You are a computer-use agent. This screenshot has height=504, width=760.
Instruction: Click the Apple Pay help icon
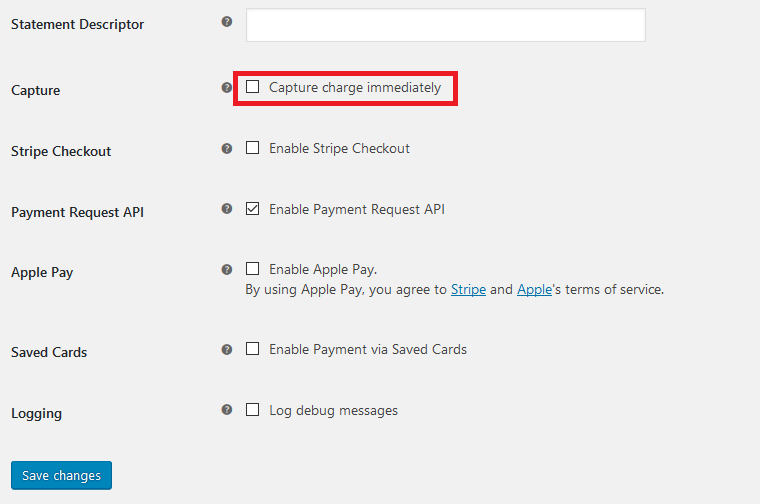click(227, 270)
